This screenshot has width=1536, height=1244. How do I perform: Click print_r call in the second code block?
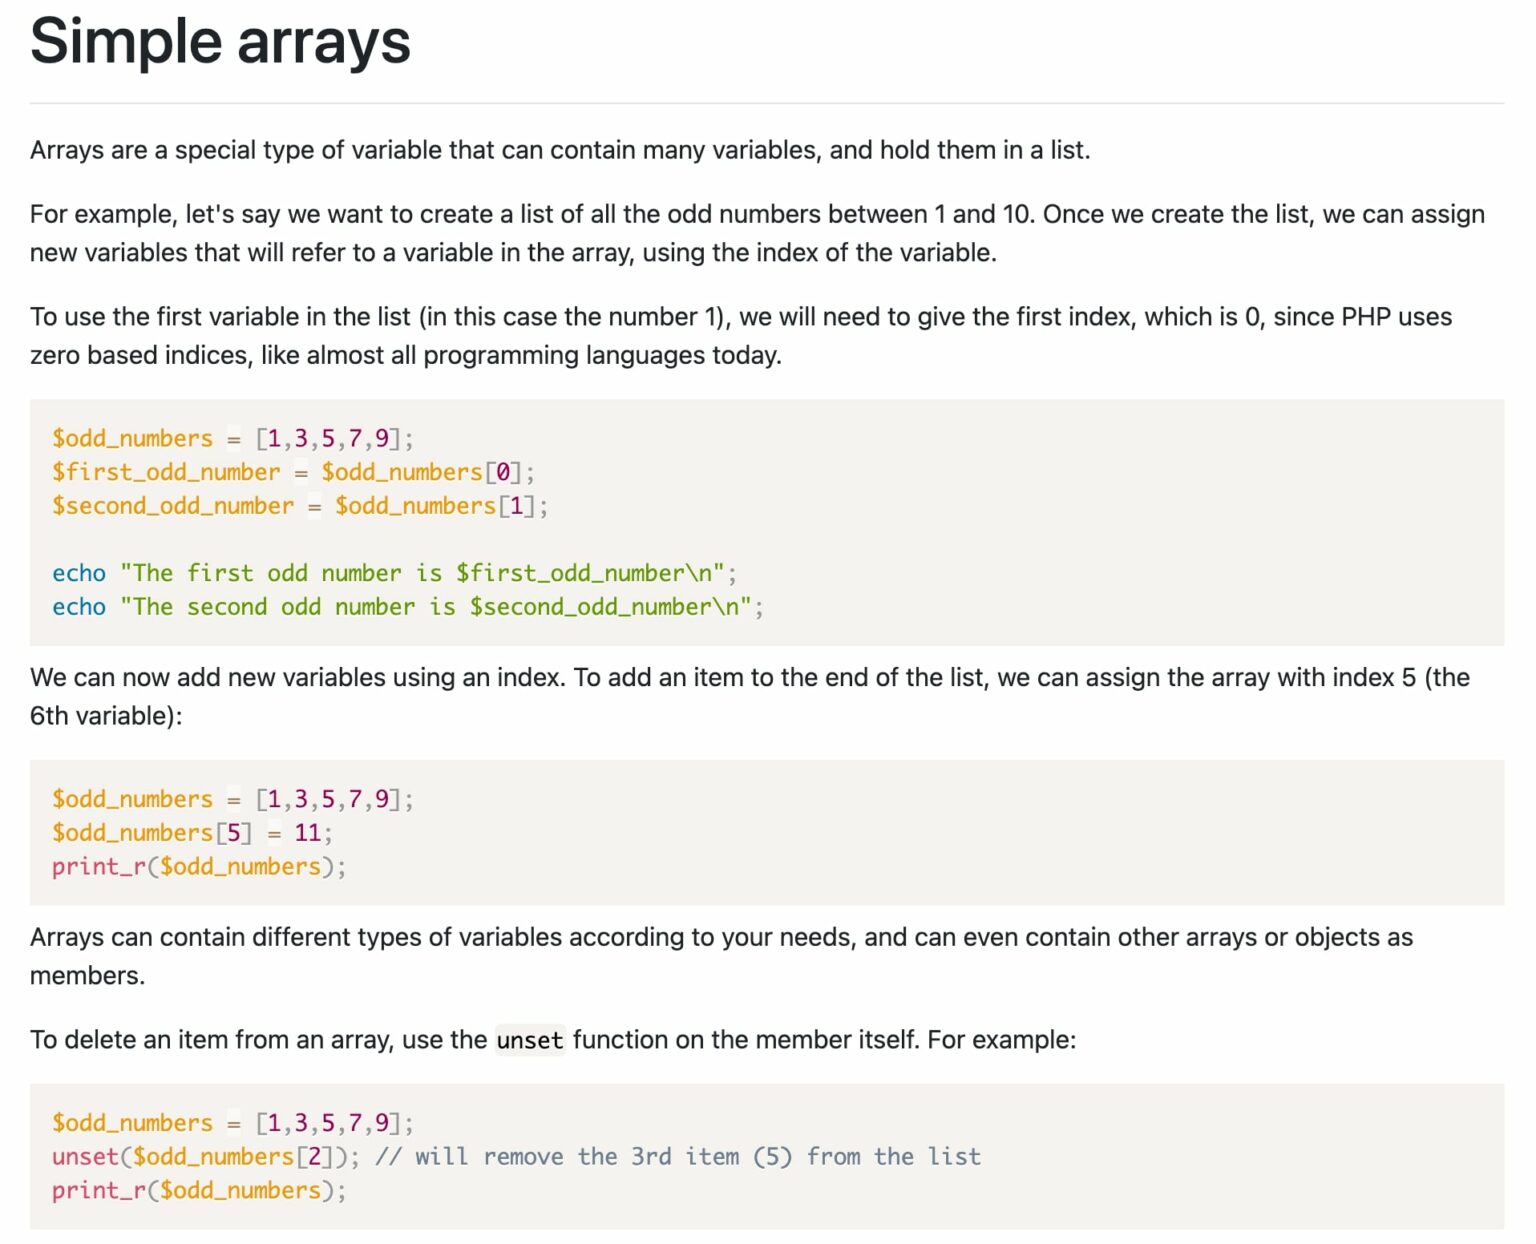[198, 867]
